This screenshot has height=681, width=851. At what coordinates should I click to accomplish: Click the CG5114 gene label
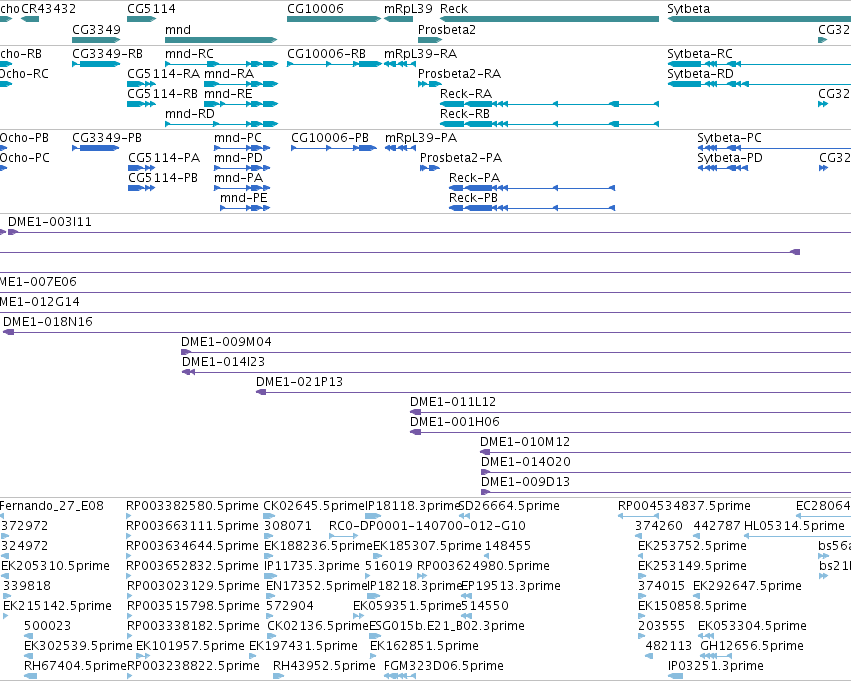[x=151, y=9]
